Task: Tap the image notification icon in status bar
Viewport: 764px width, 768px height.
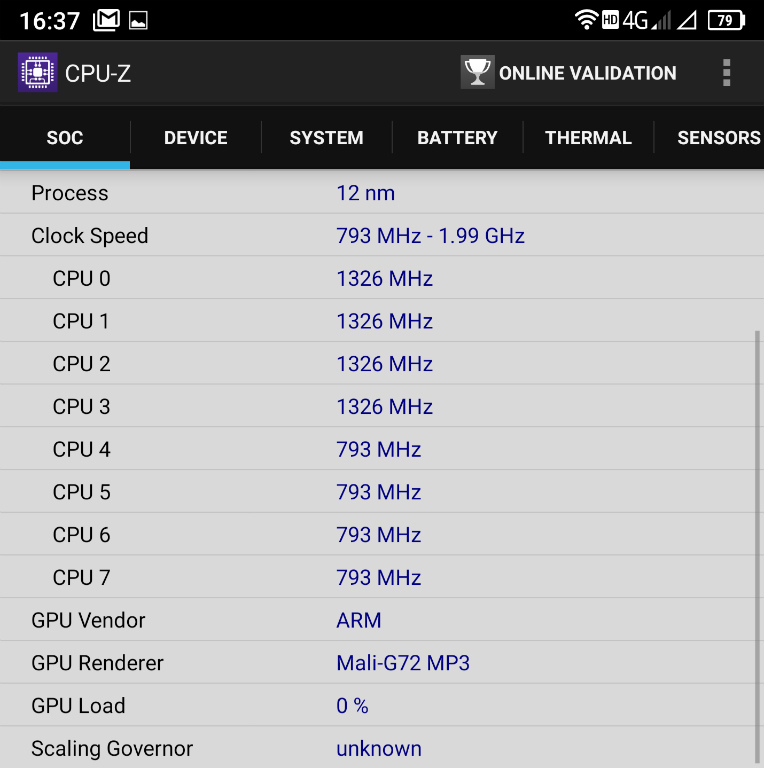Action: coord(138,20)
